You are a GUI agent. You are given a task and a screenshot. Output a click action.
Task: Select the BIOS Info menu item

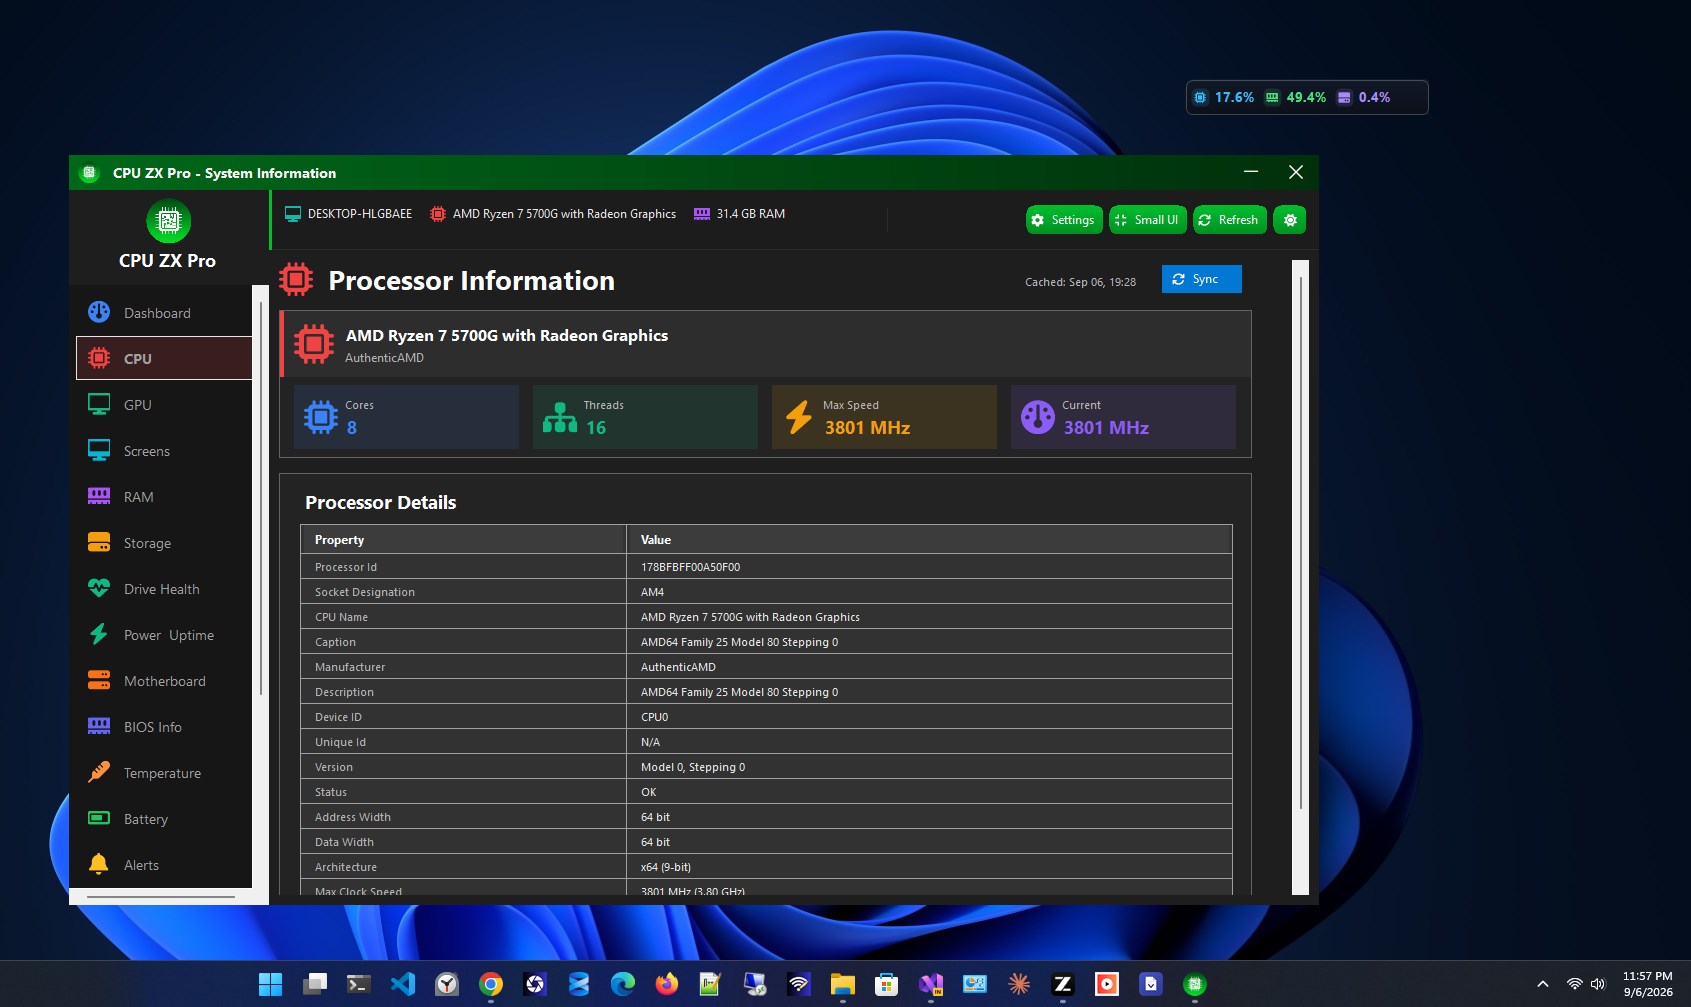(x=164, y=726)
